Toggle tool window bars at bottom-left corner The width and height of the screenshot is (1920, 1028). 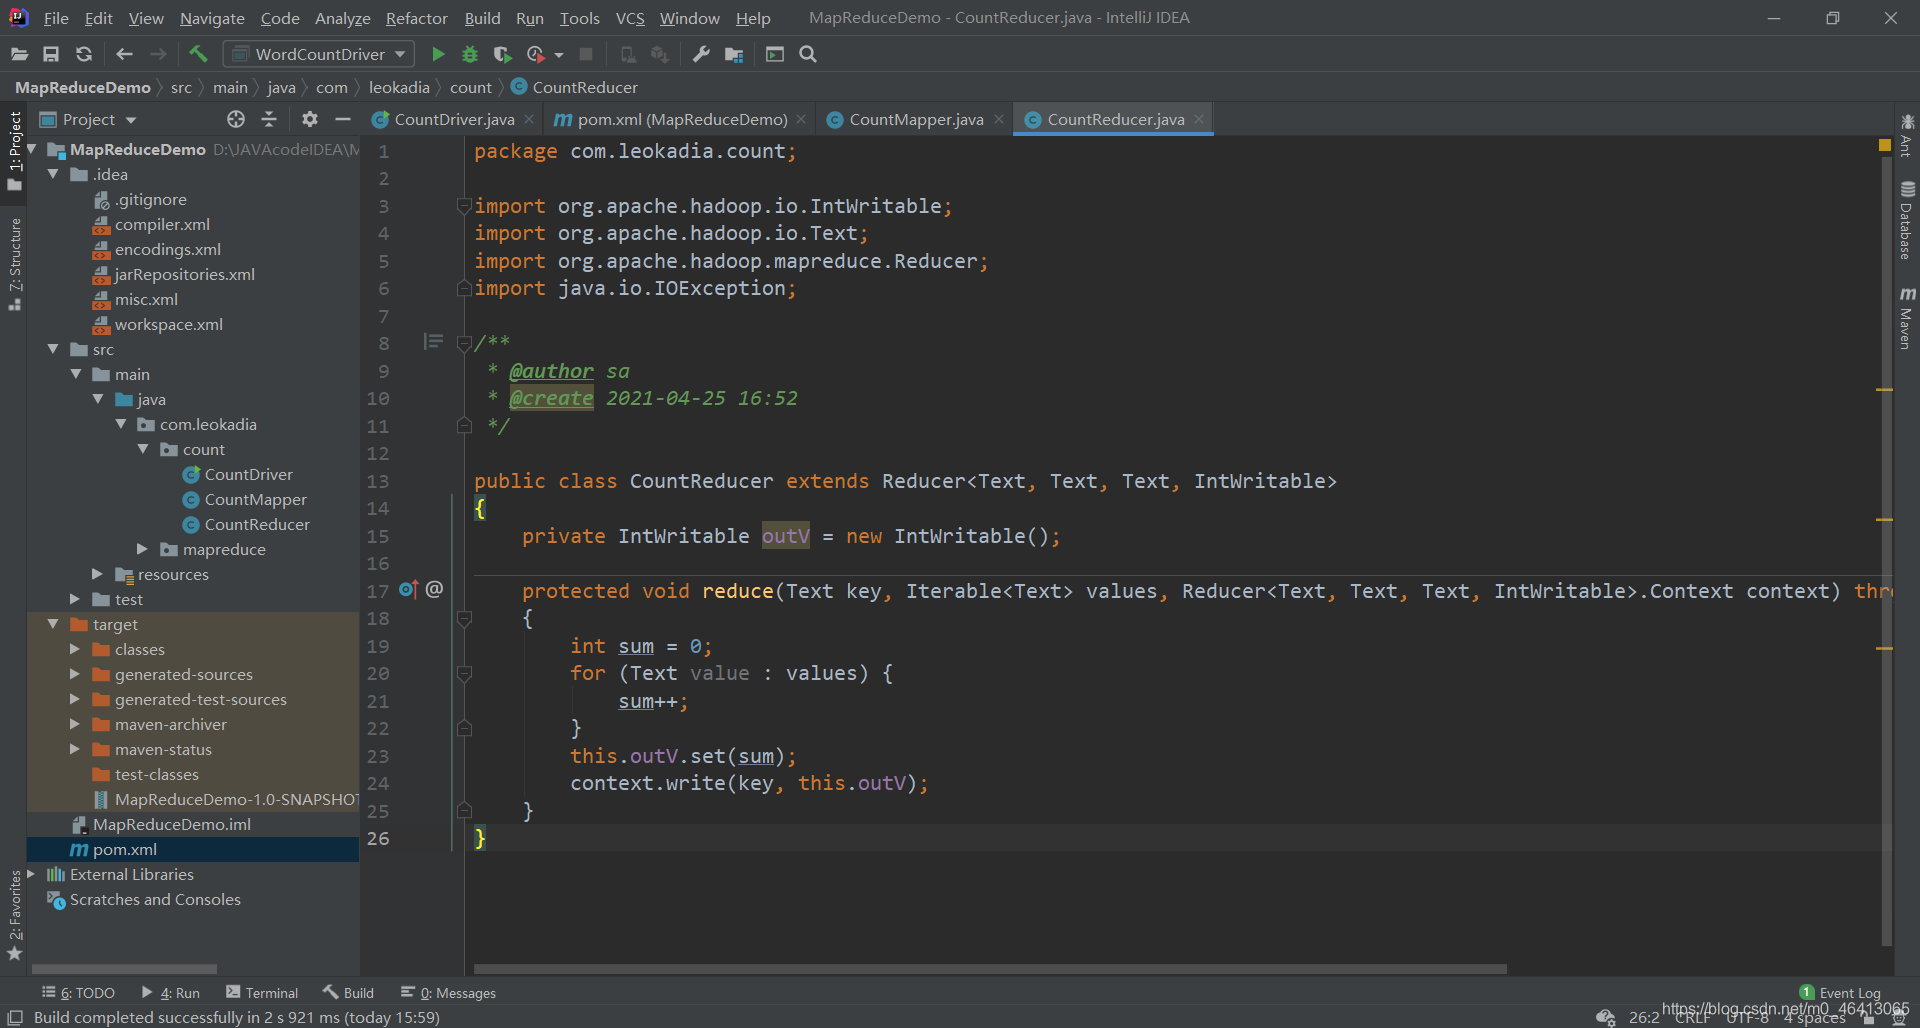click(x=15, y=1017)
